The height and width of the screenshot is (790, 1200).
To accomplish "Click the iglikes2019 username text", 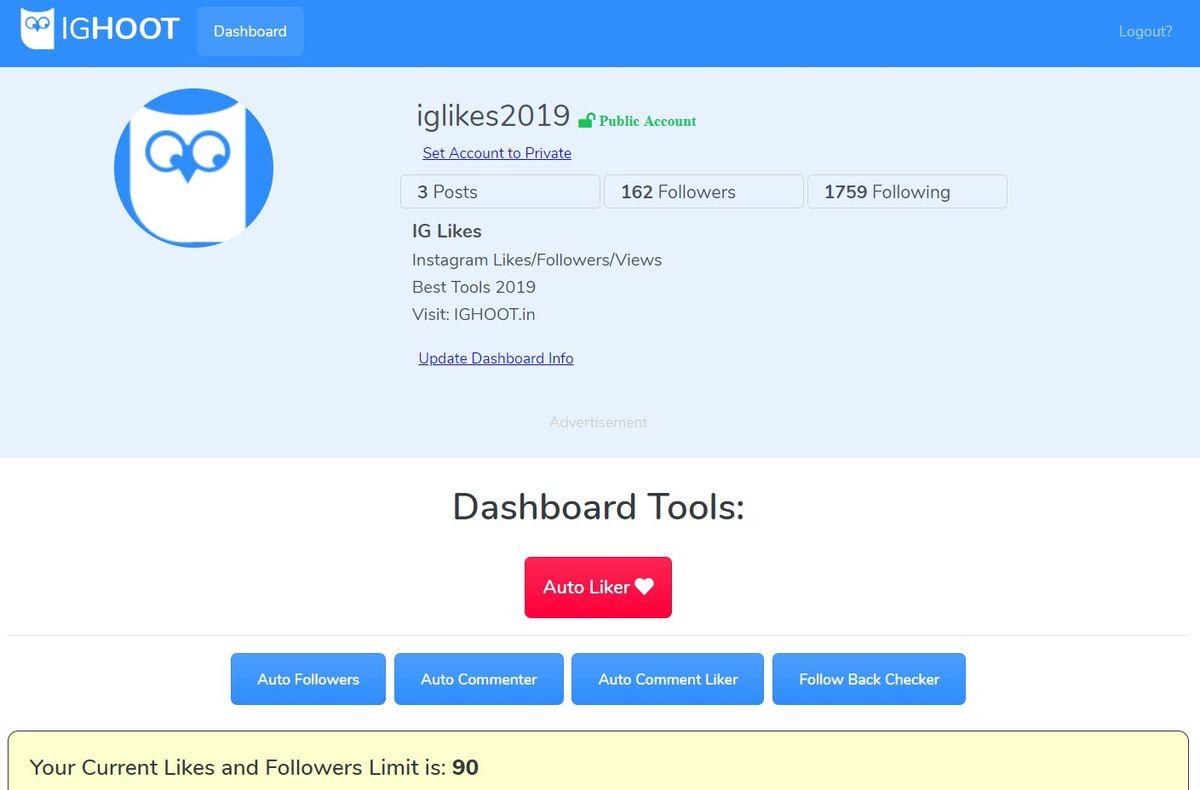I will tap(493, 116).
